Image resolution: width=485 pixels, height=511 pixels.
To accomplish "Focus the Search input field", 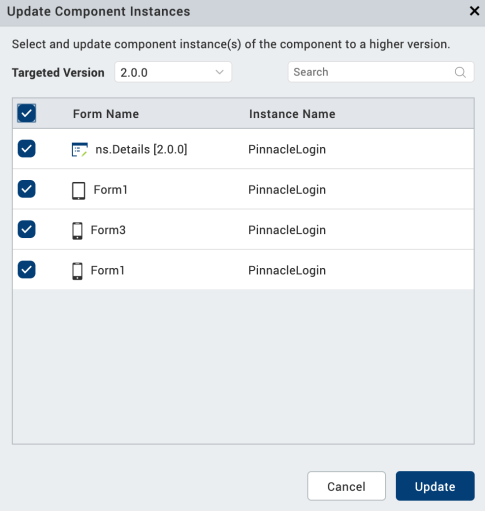I will pyautogui.click(x=381, y=72).
